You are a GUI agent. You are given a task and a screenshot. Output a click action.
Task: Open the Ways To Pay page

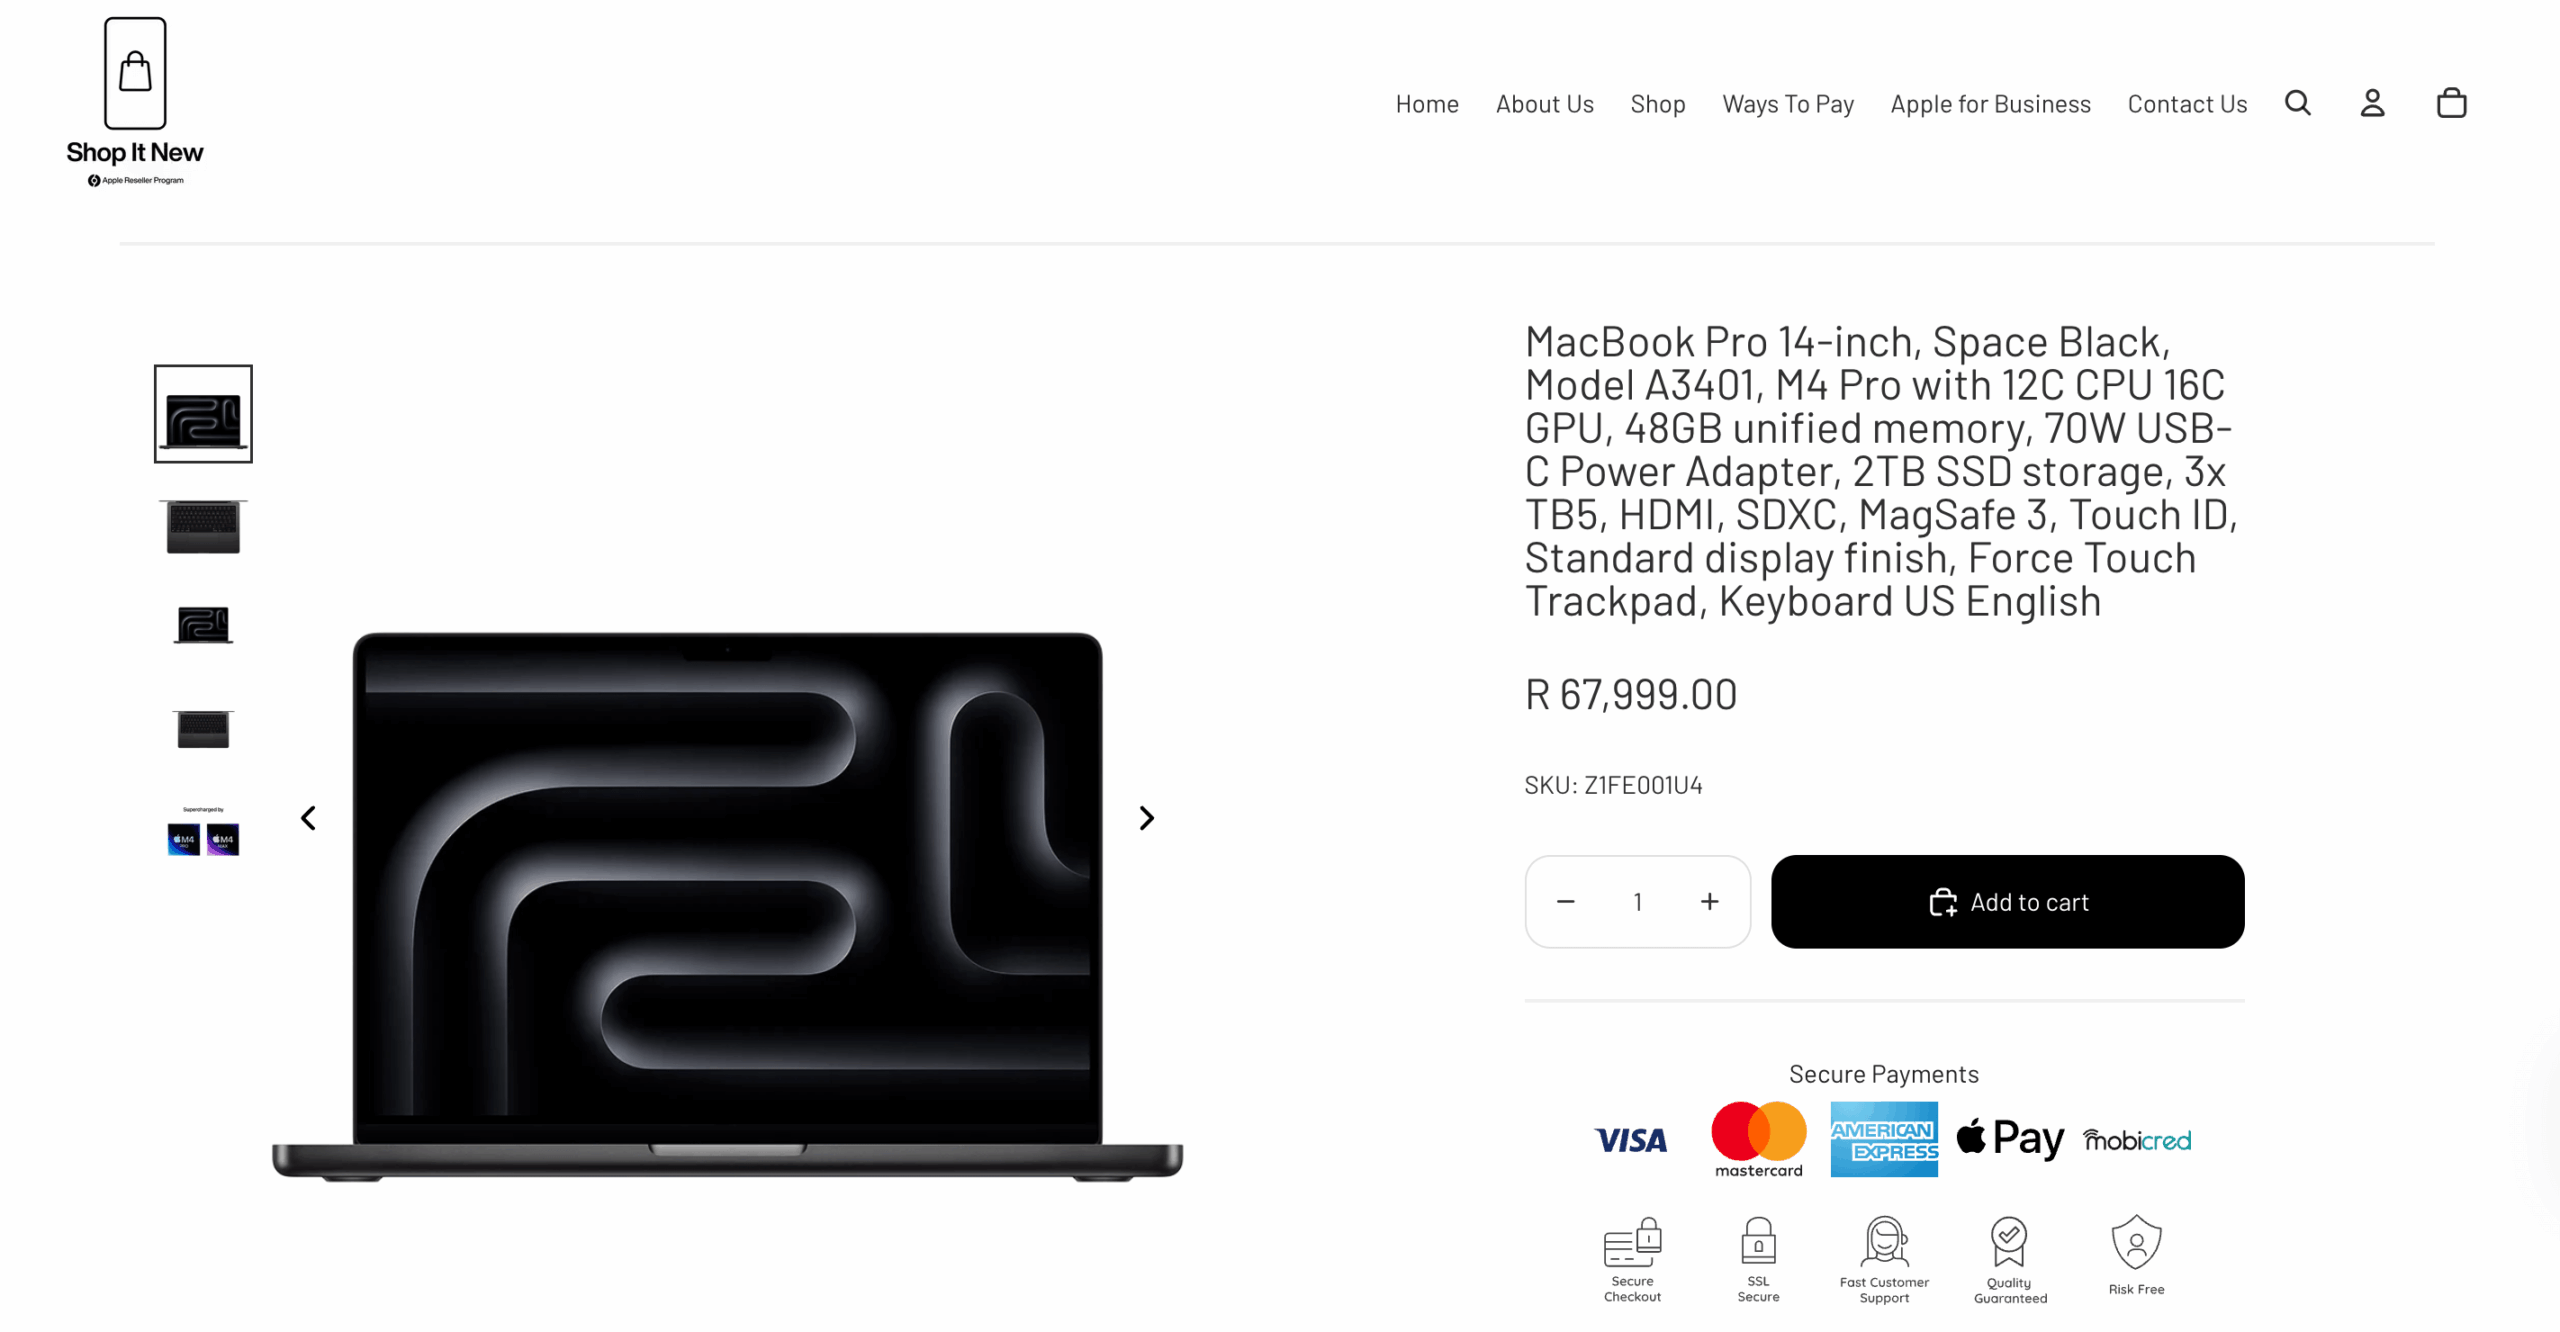[x=1787, y=104]
